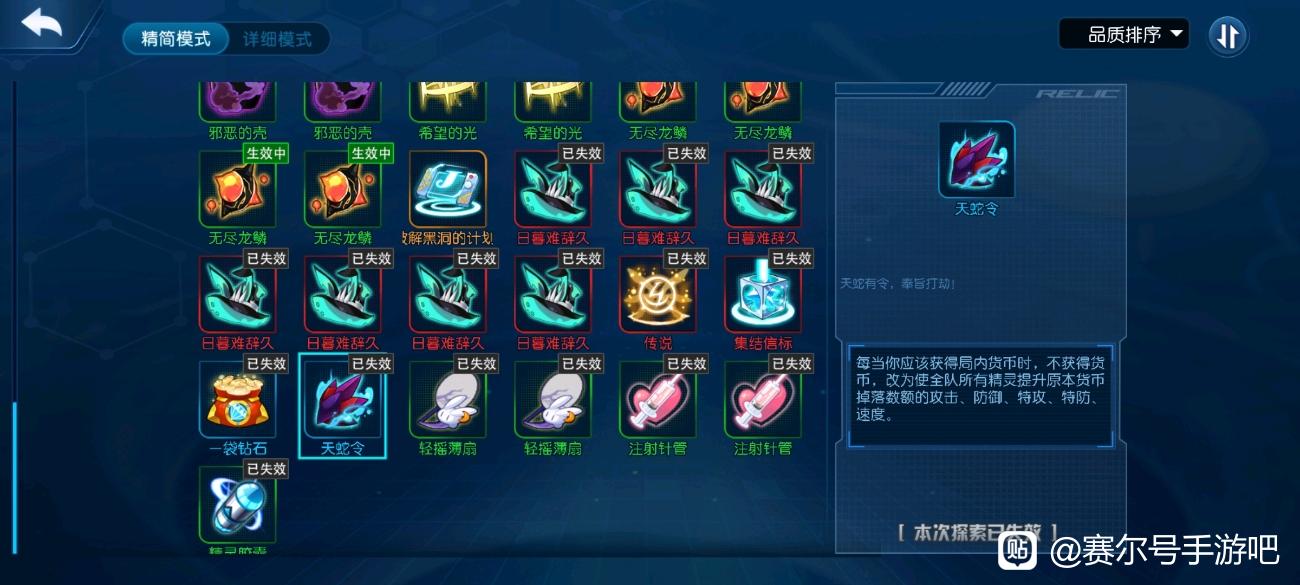Screen dimensions: 1300x585
Task: Open the 品质排序 sort dropdown
Action: pos(1124,35)
